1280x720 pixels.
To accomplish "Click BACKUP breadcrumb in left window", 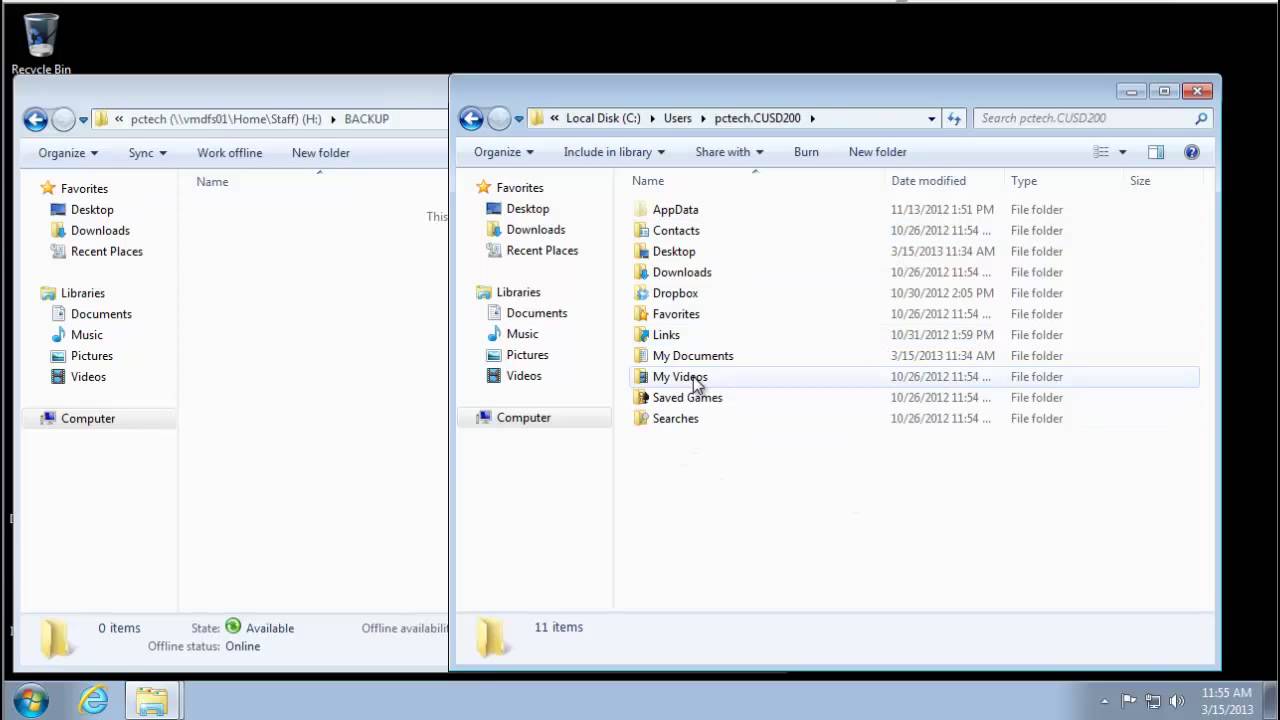I will click(x=366, y=119).
